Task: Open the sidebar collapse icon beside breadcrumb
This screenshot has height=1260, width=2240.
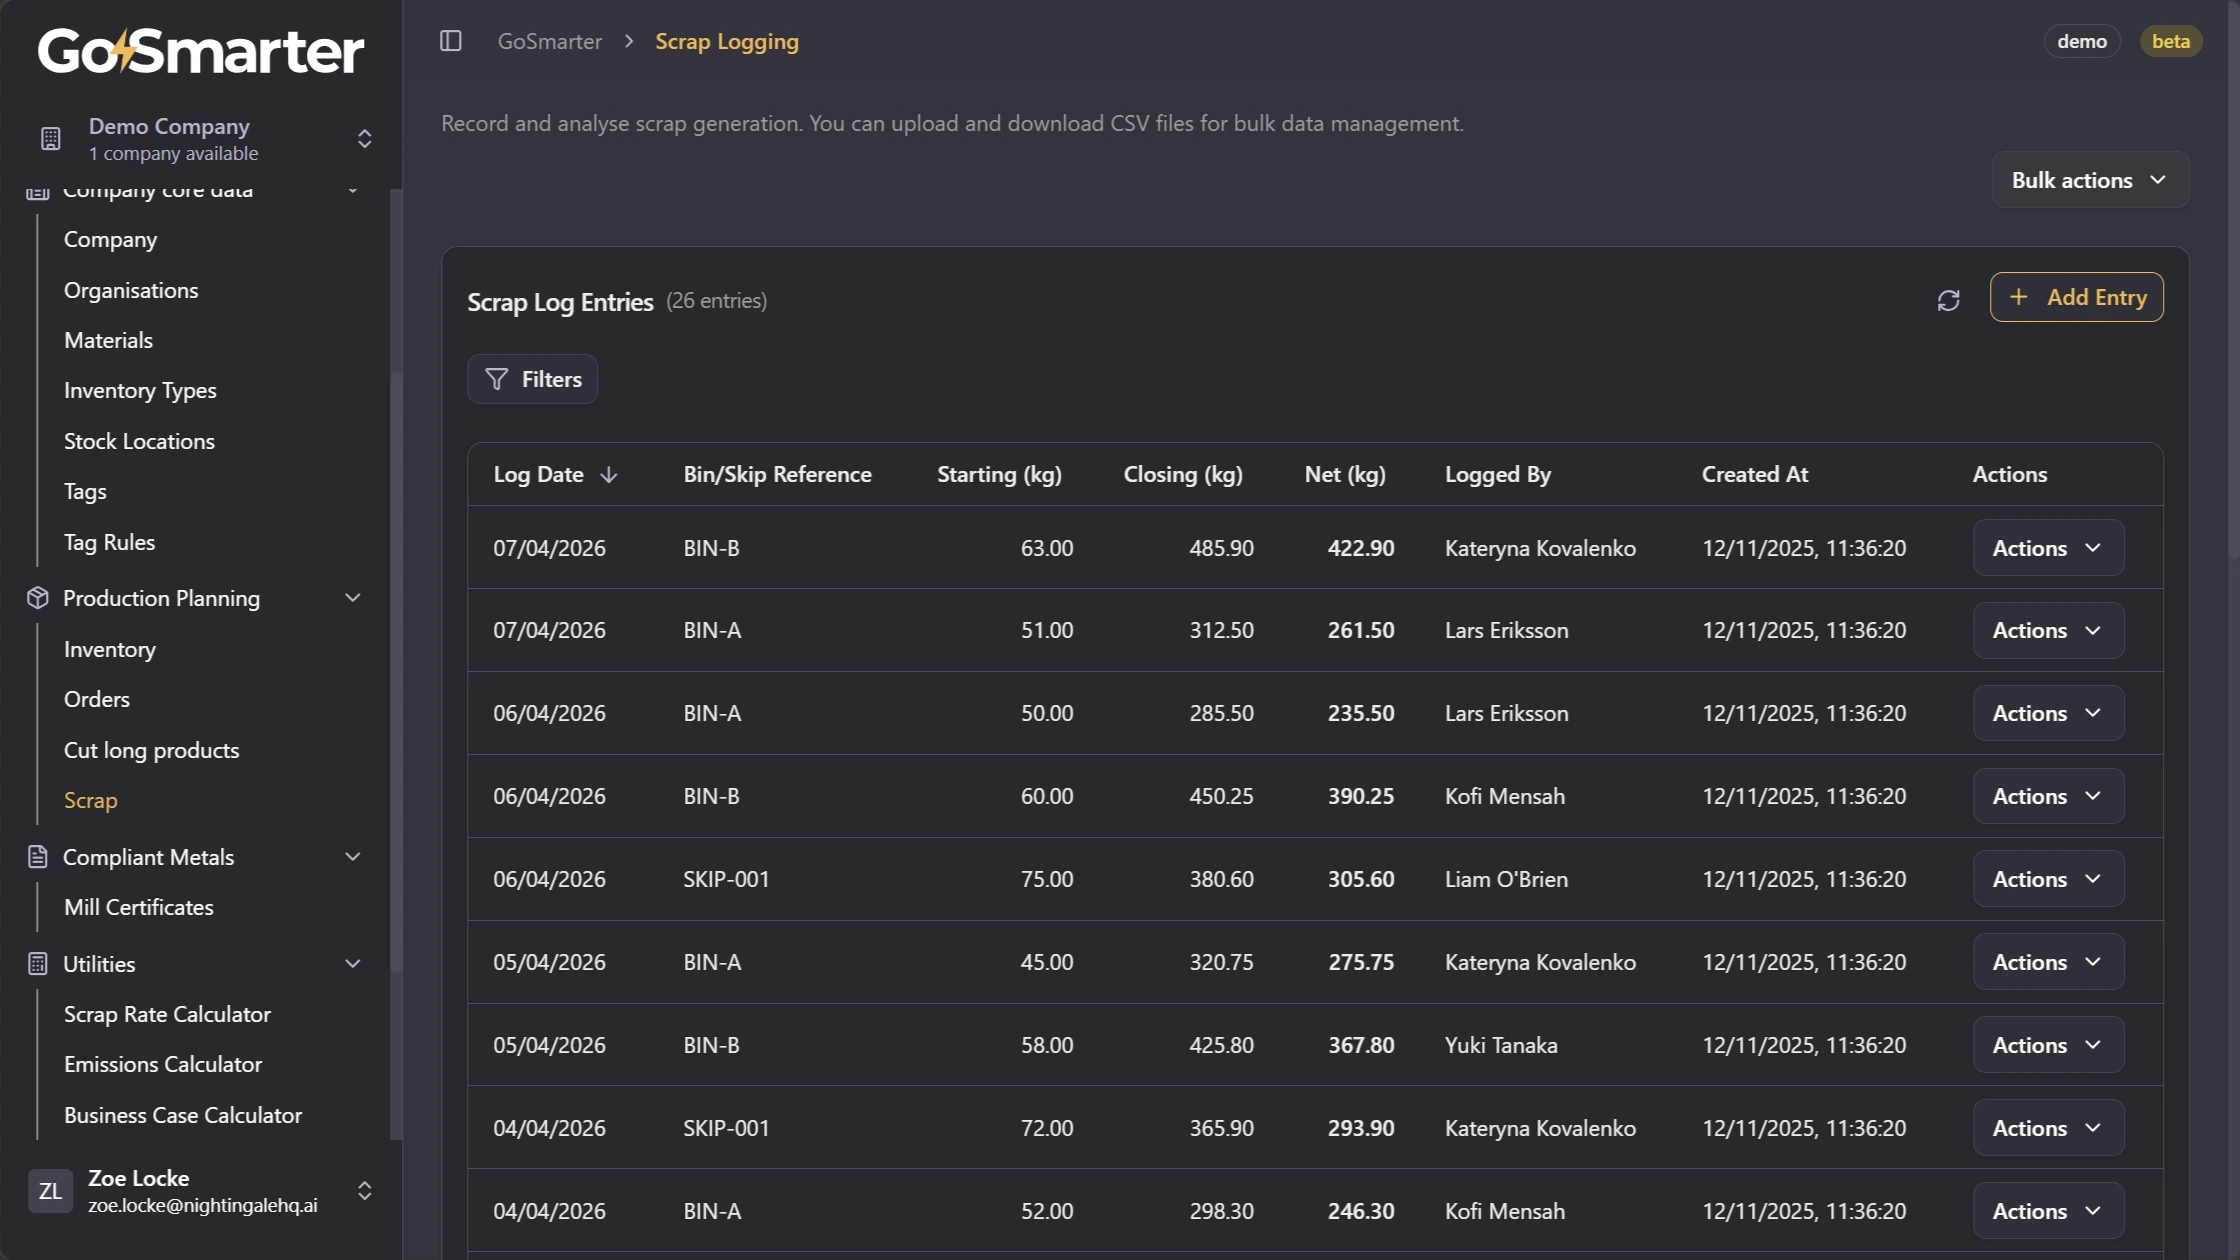Action: pyautogui.click(x=451, y=41)
